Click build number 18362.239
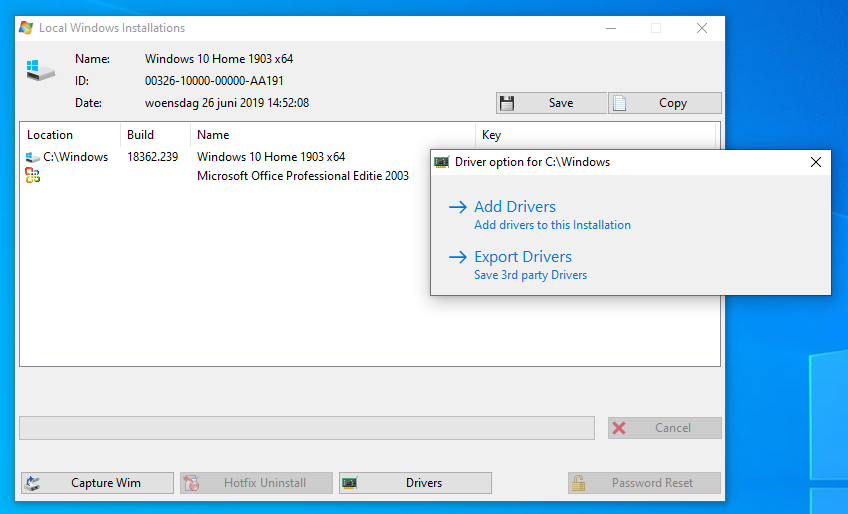 (153, 157)
